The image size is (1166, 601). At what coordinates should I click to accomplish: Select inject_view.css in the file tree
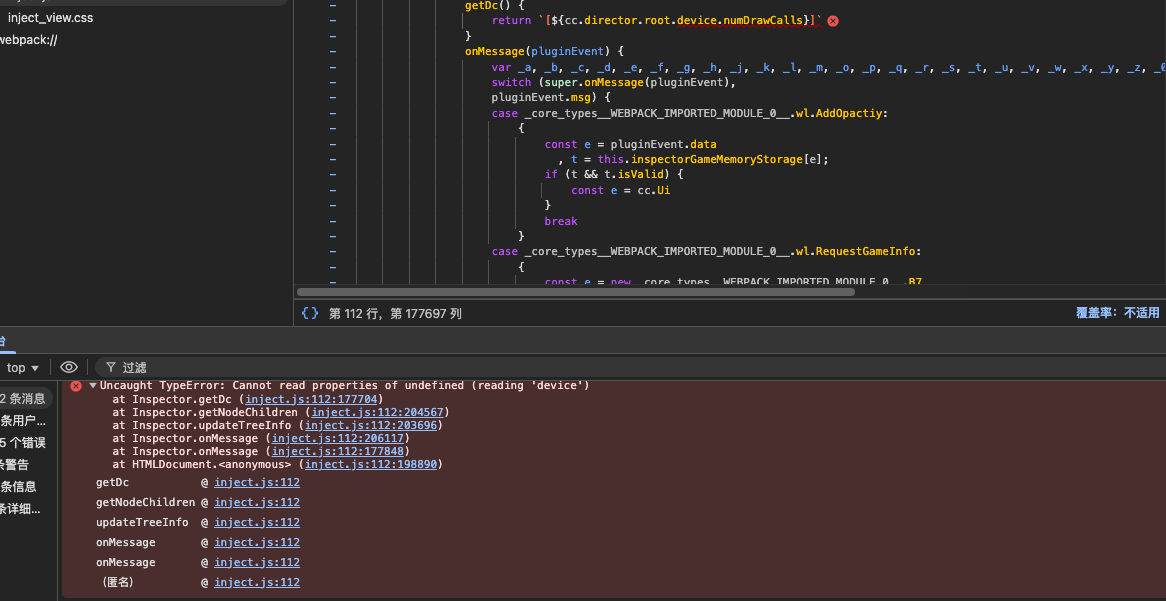[51, 18]
